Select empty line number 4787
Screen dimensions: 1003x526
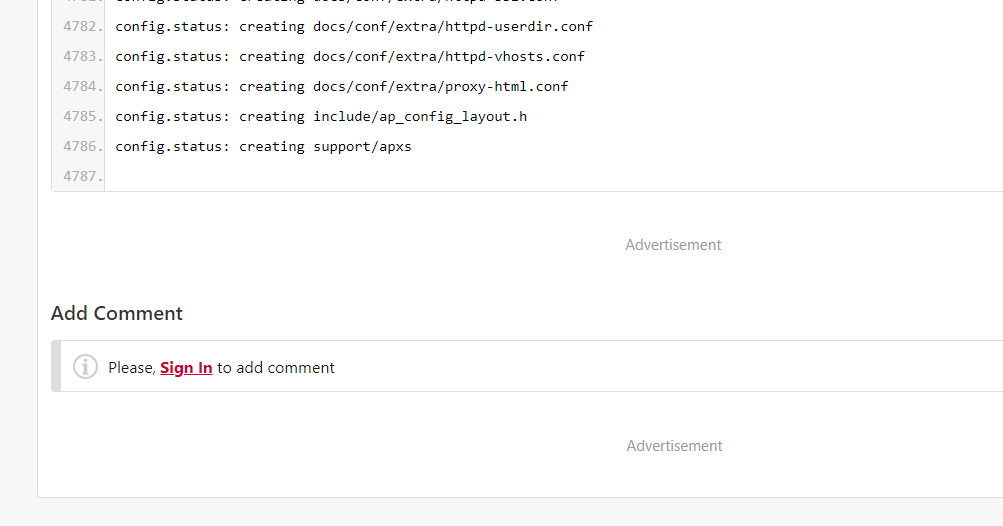pos(82,177)
